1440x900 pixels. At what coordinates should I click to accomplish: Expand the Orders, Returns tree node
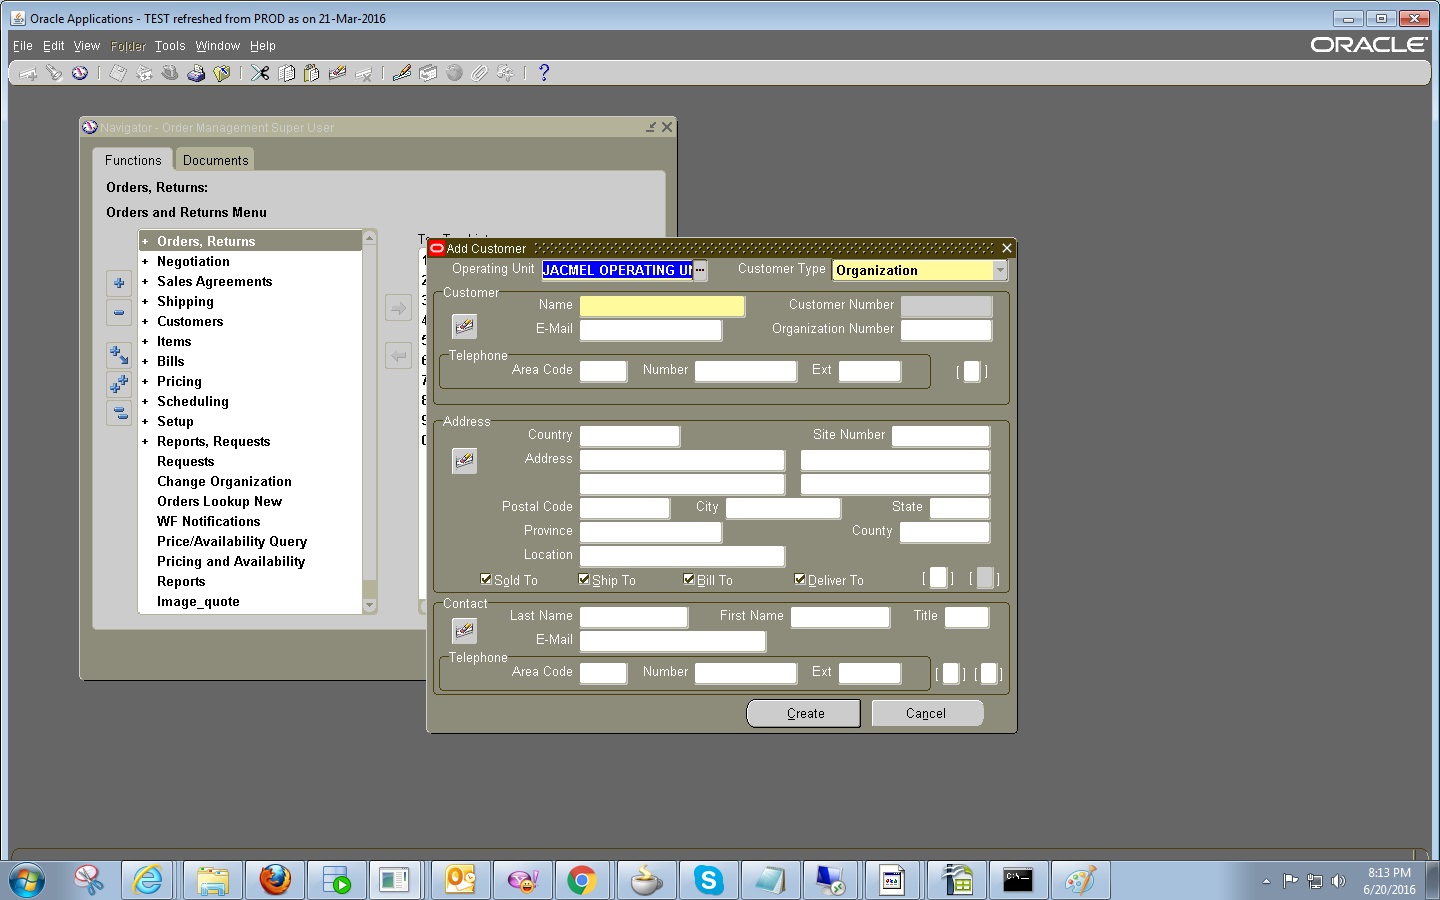[x=147, y=241]
